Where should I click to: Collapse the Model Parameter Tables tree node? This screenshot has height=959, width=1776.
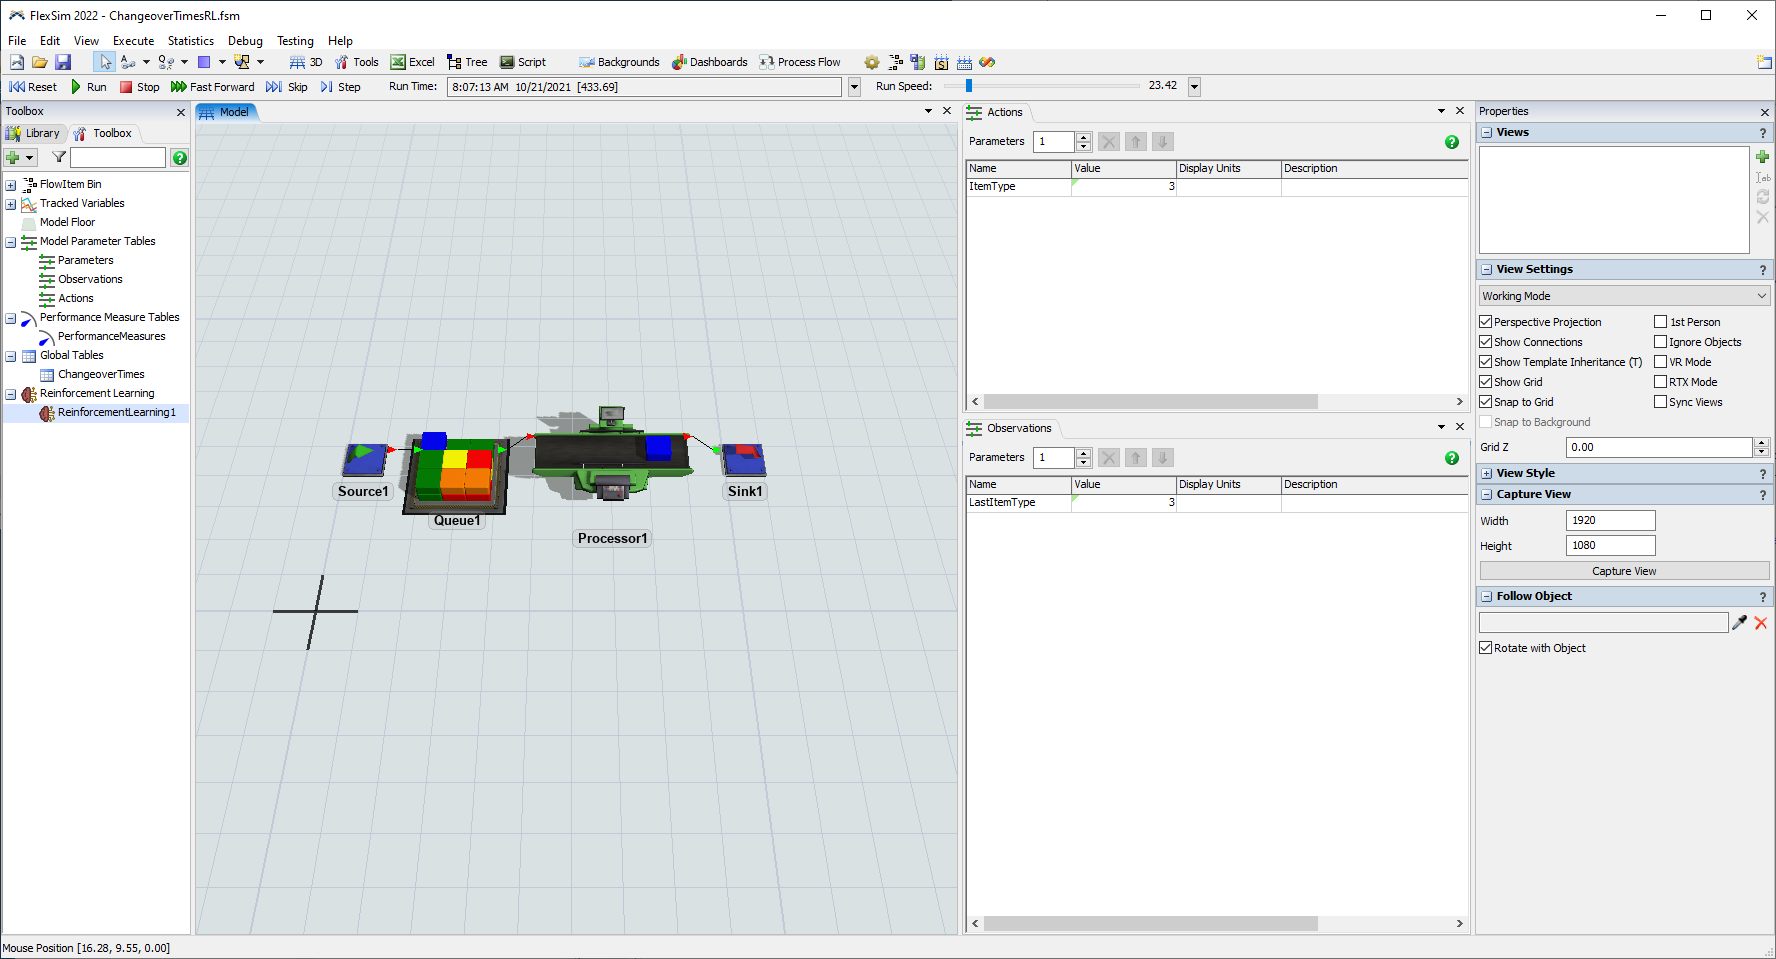11,242
